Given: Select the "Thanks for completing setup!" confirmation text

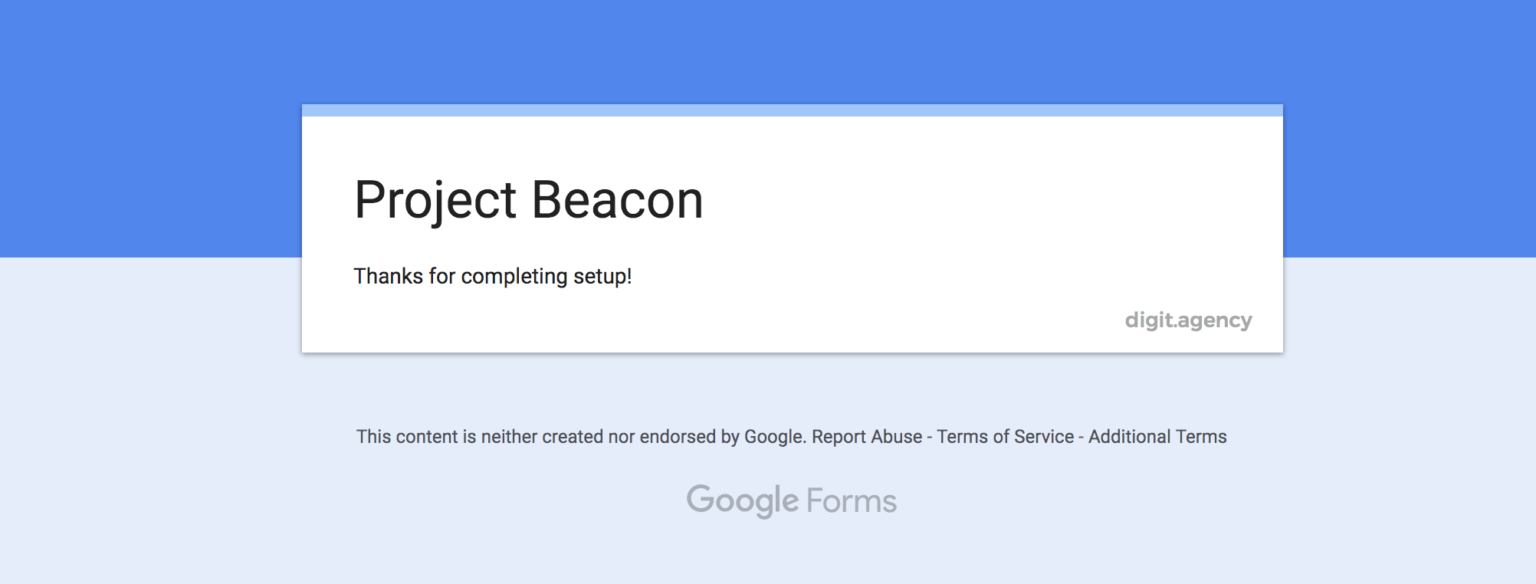Looking at the screenshot, I should point(492,276).
